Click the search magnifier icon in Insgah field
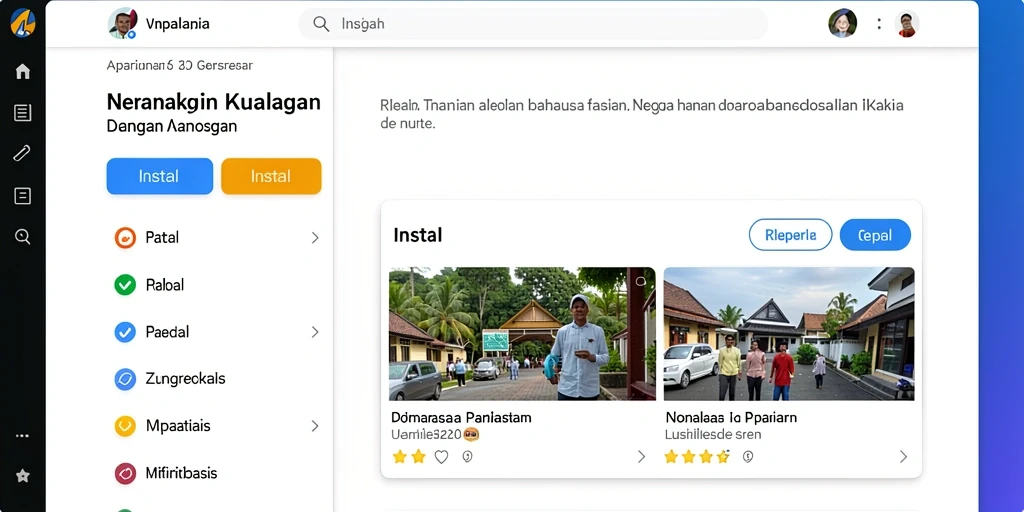This screenshot has width=1024, height=512. click(x=321, y=24)
